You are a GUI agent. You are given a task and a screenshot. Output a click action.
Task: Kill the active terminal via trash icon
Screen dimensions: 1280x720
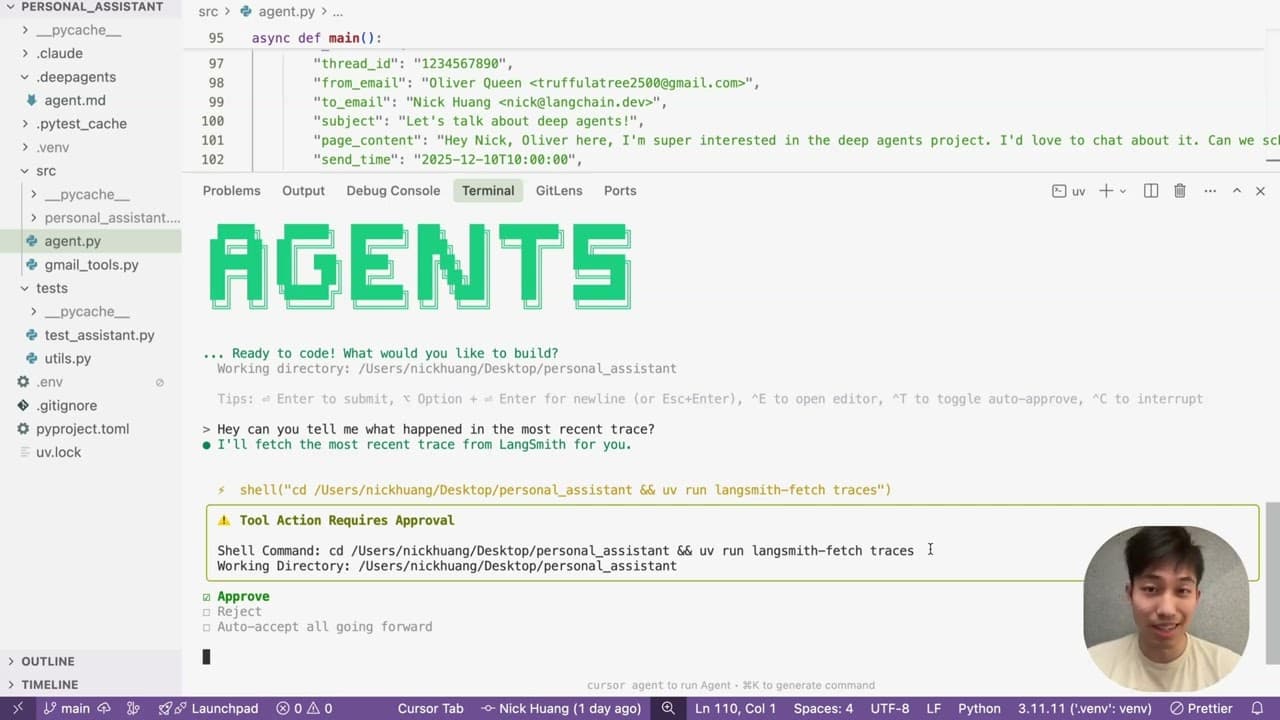[x=1179, y=190]
